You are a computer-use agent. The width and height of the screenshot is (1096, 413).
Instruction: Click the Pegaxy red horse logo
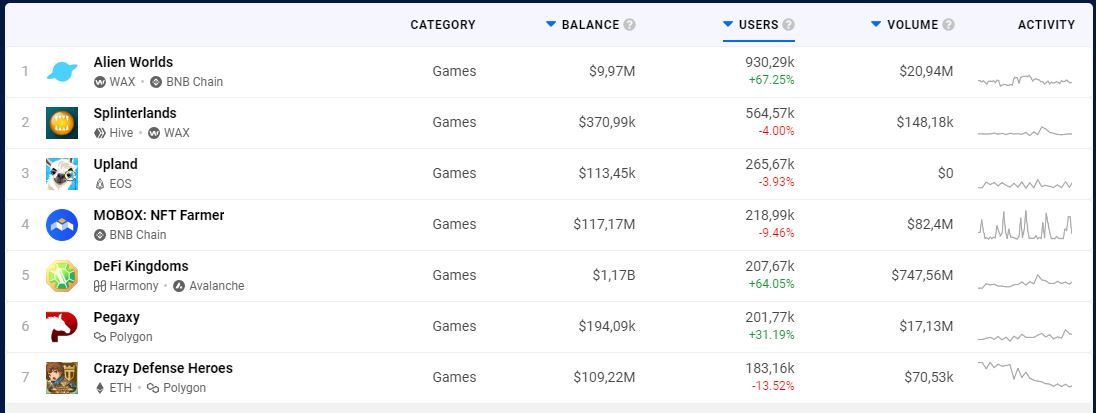coord(62,327)
